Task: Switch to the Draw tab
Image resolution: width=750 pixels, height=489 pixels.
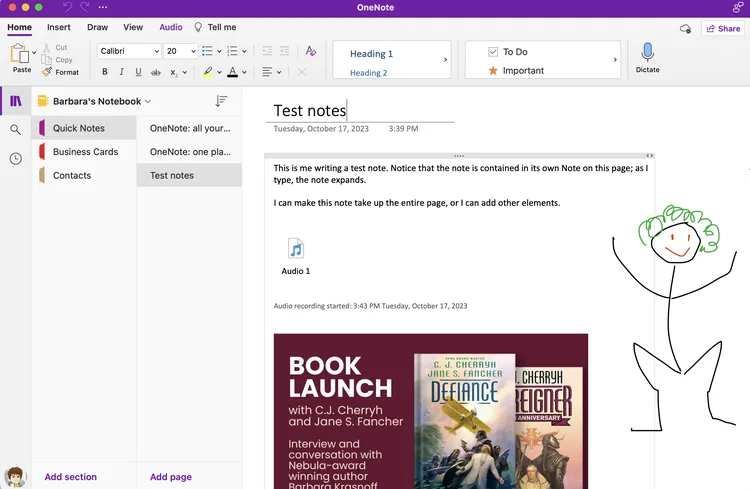Action: pyautogui.click(x=97, y=27)
